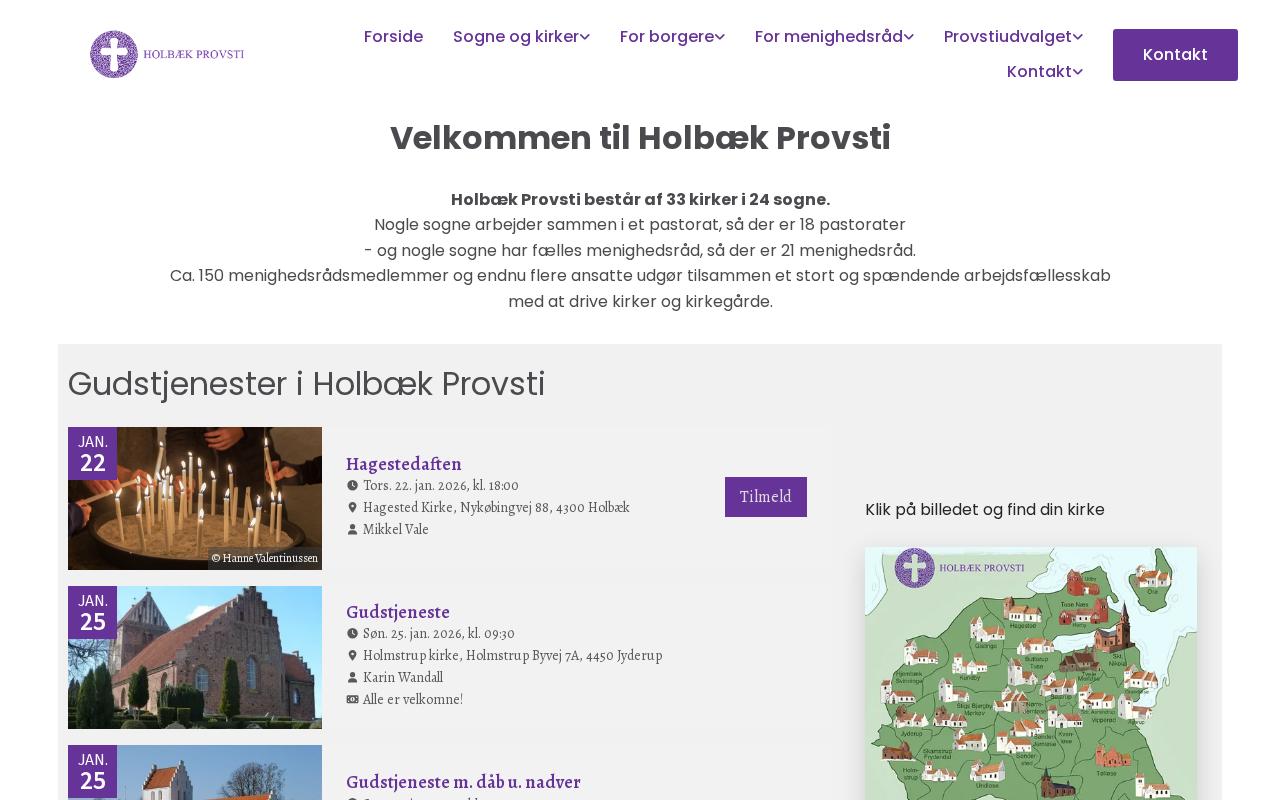Expand the For menighedsråd chevron

click(x=909, y=37)
